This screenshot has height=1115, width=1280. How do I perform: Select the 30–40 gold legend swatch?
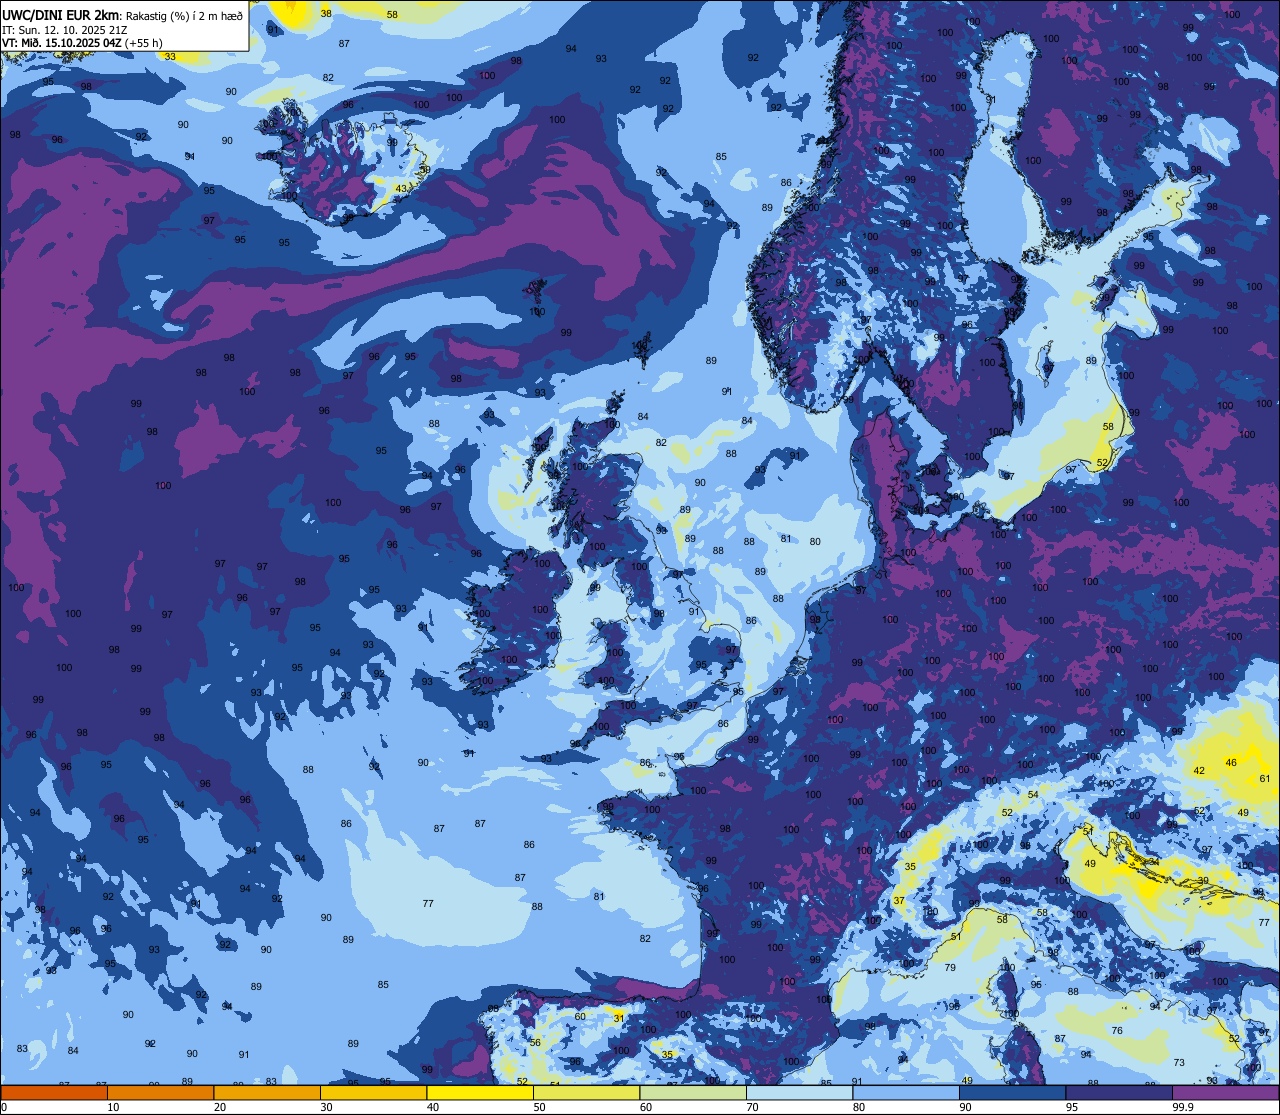tap(373, 1092)
